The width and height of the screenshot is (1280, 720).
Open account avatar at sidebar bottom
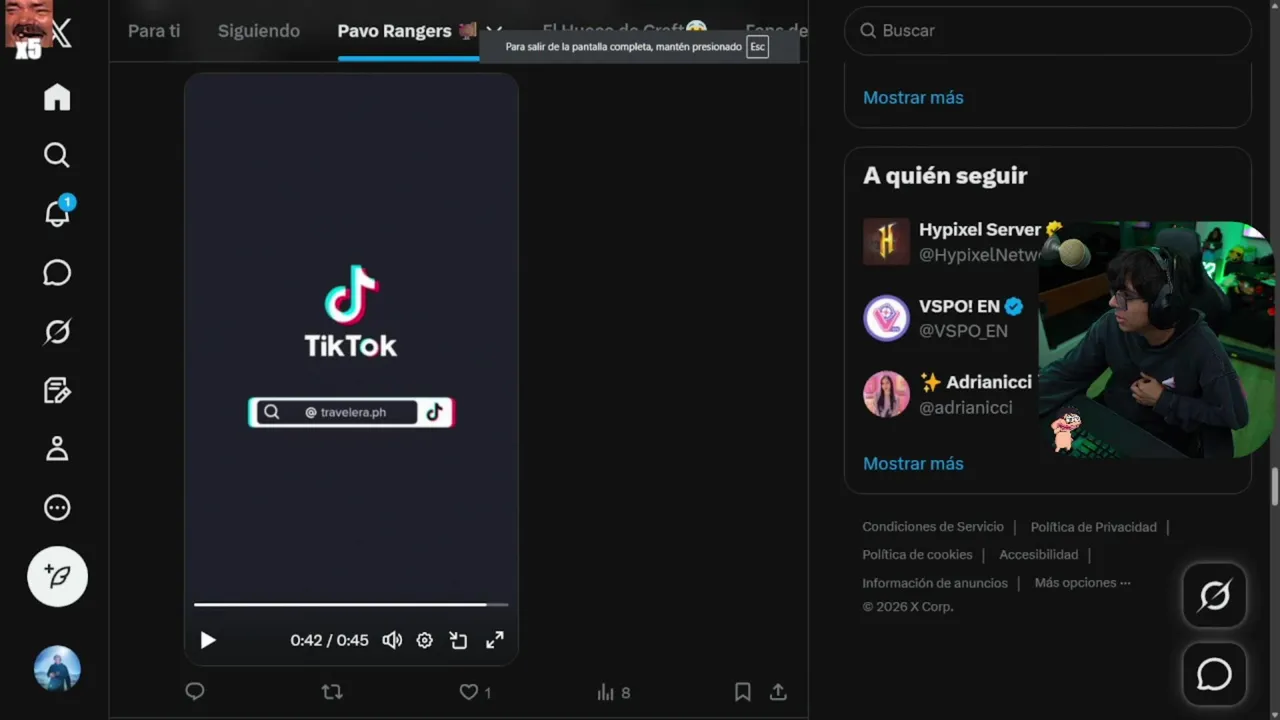tap(57, 668)
